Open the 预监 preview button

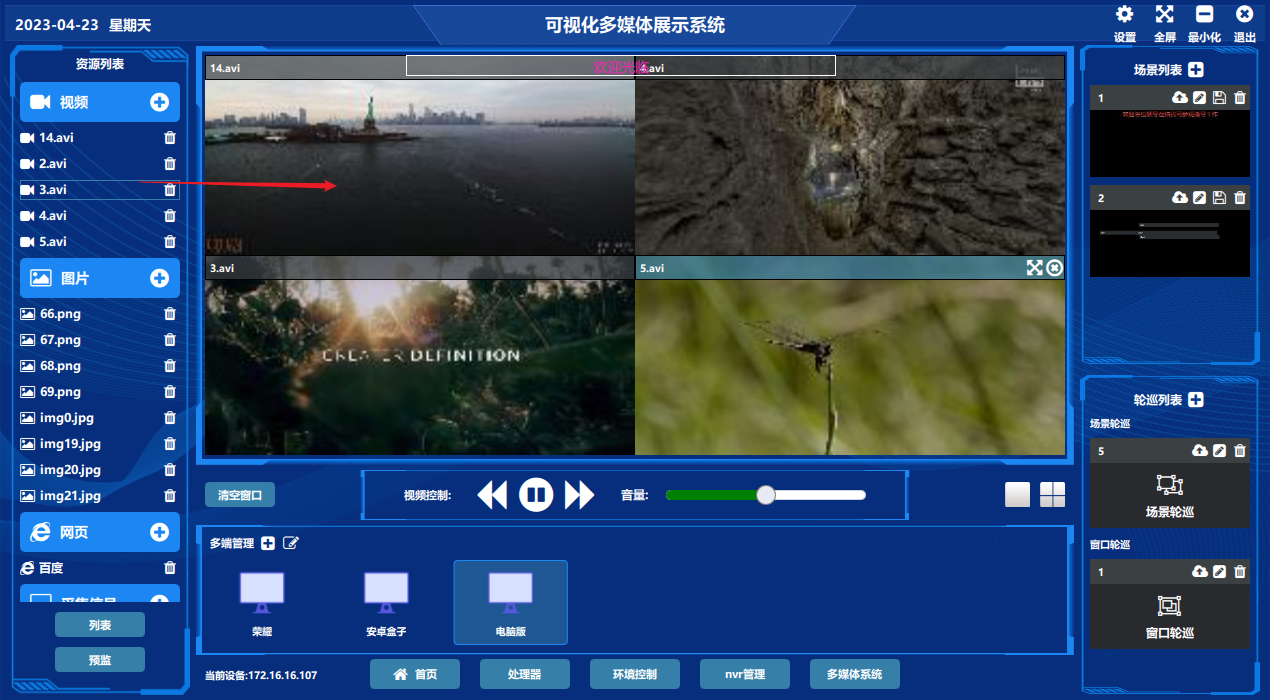tap(100, 660)
